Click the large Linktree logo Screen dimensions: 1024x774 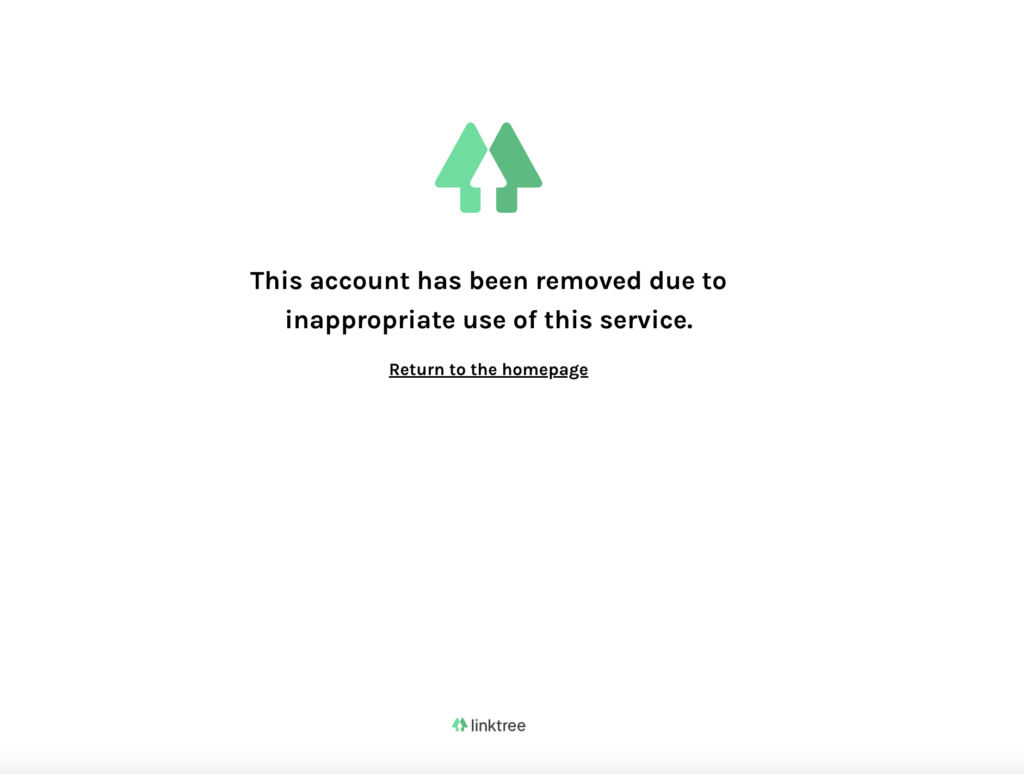tap(488, 167)
